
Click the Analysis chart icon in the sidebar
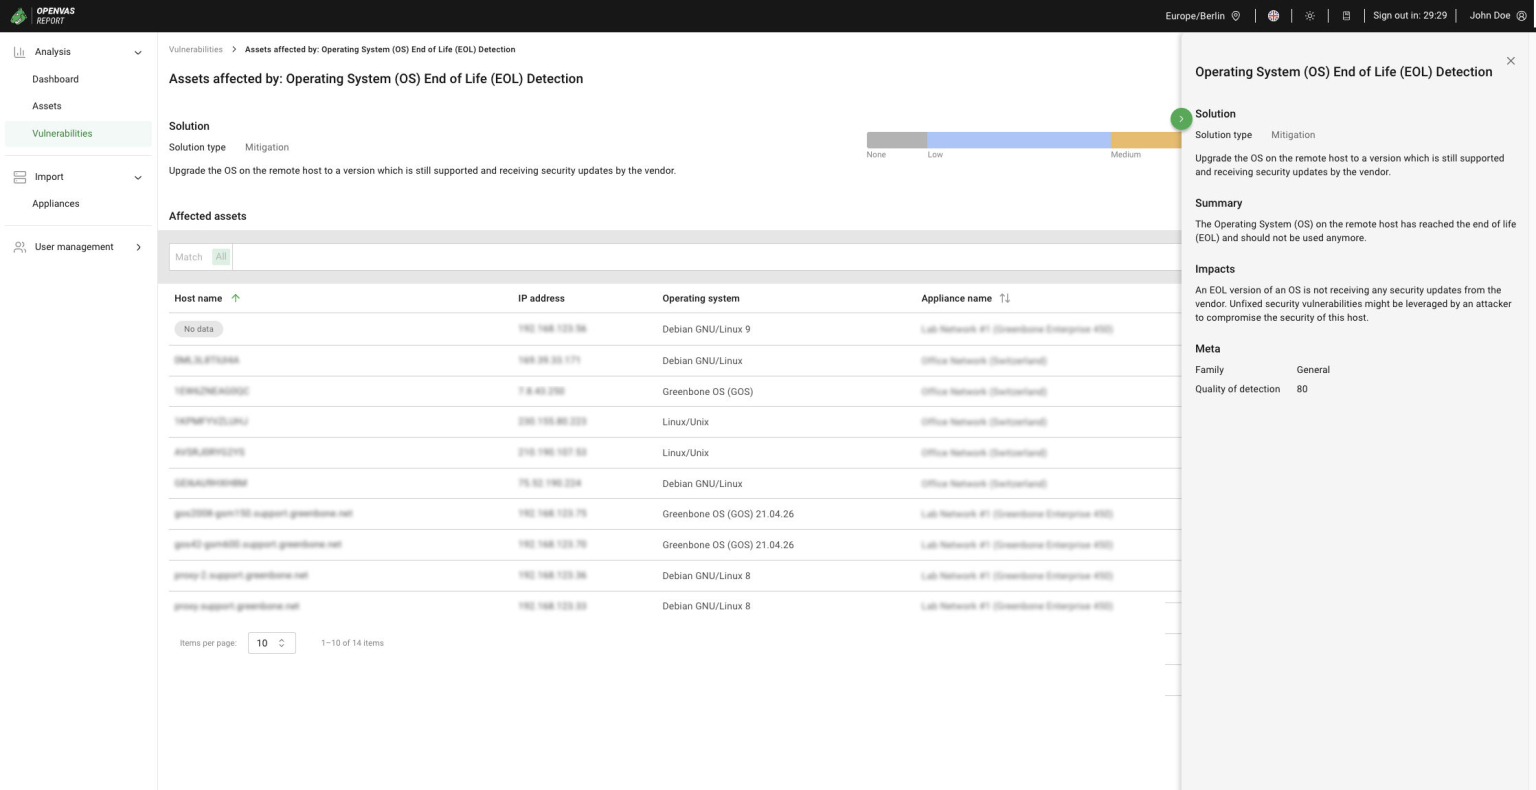coord(18,51)
